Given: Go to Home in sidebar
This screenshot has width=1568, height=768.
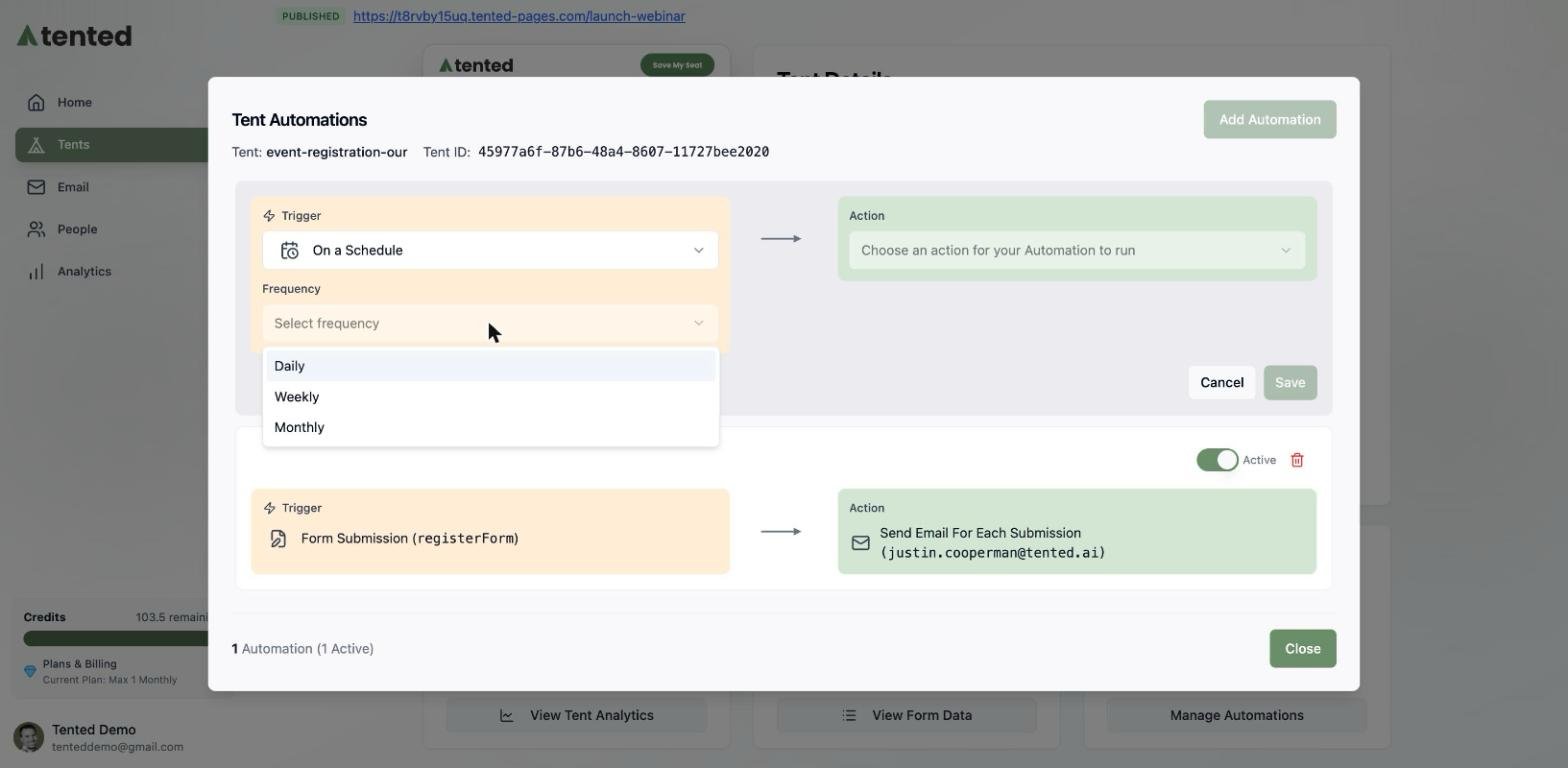Looking at the screenshot, I should (75, 102).
